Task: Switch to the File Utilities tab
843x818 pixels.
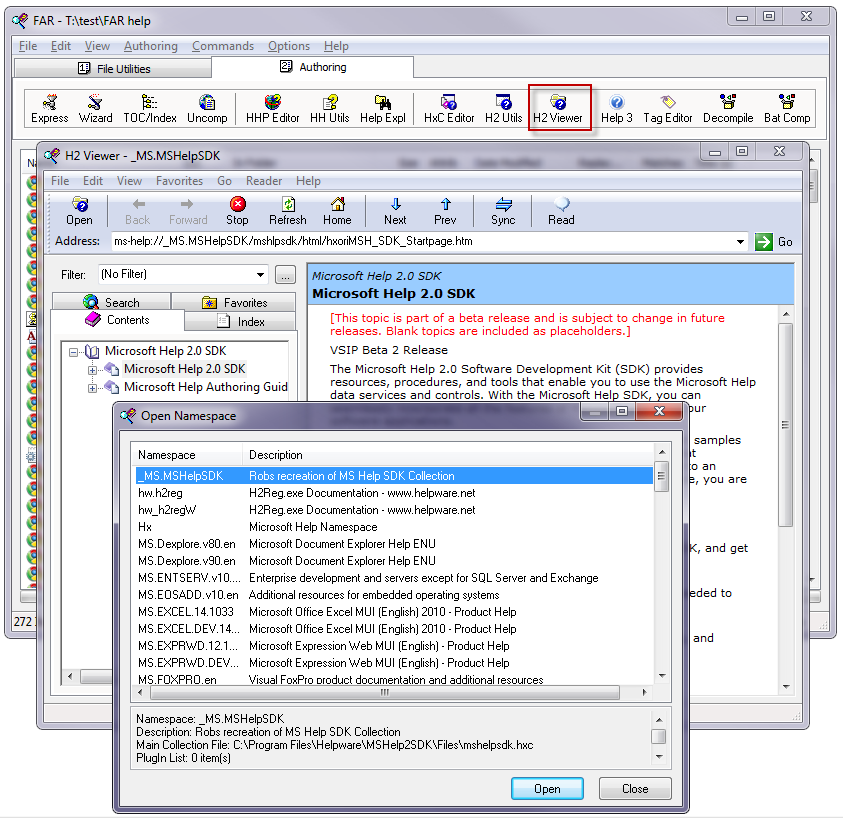Action: point(113,68)
